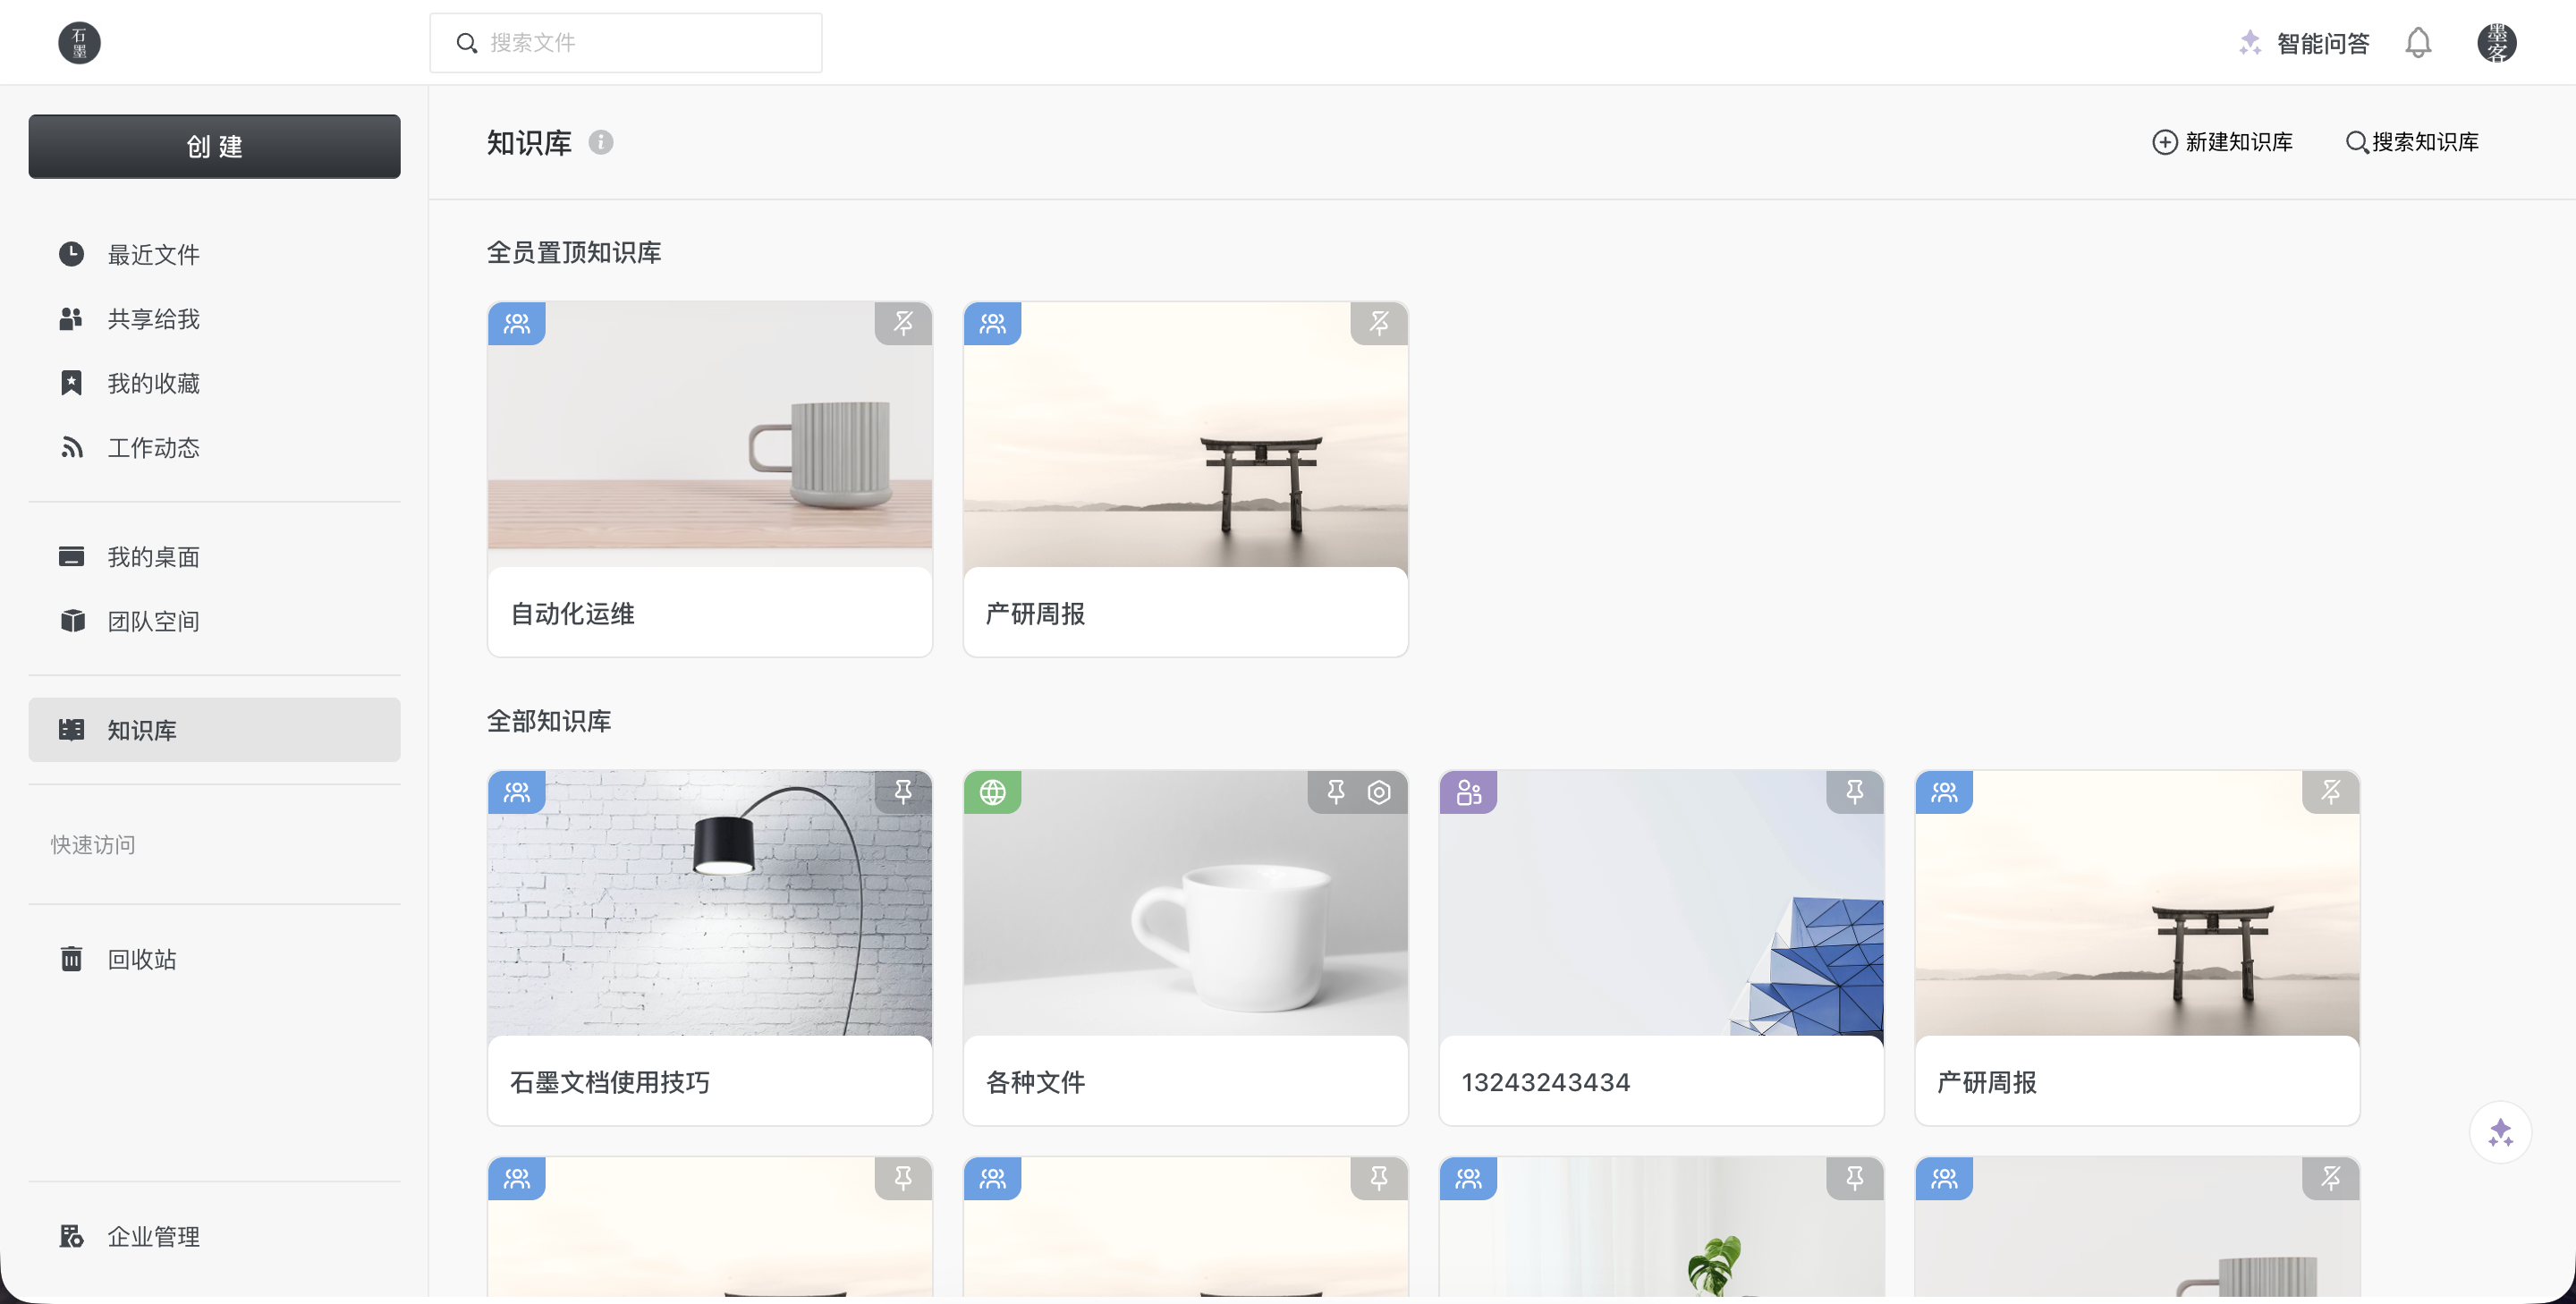Open 最近文件 in sidebar
Screen dimensions: 2576x1304
214,254
